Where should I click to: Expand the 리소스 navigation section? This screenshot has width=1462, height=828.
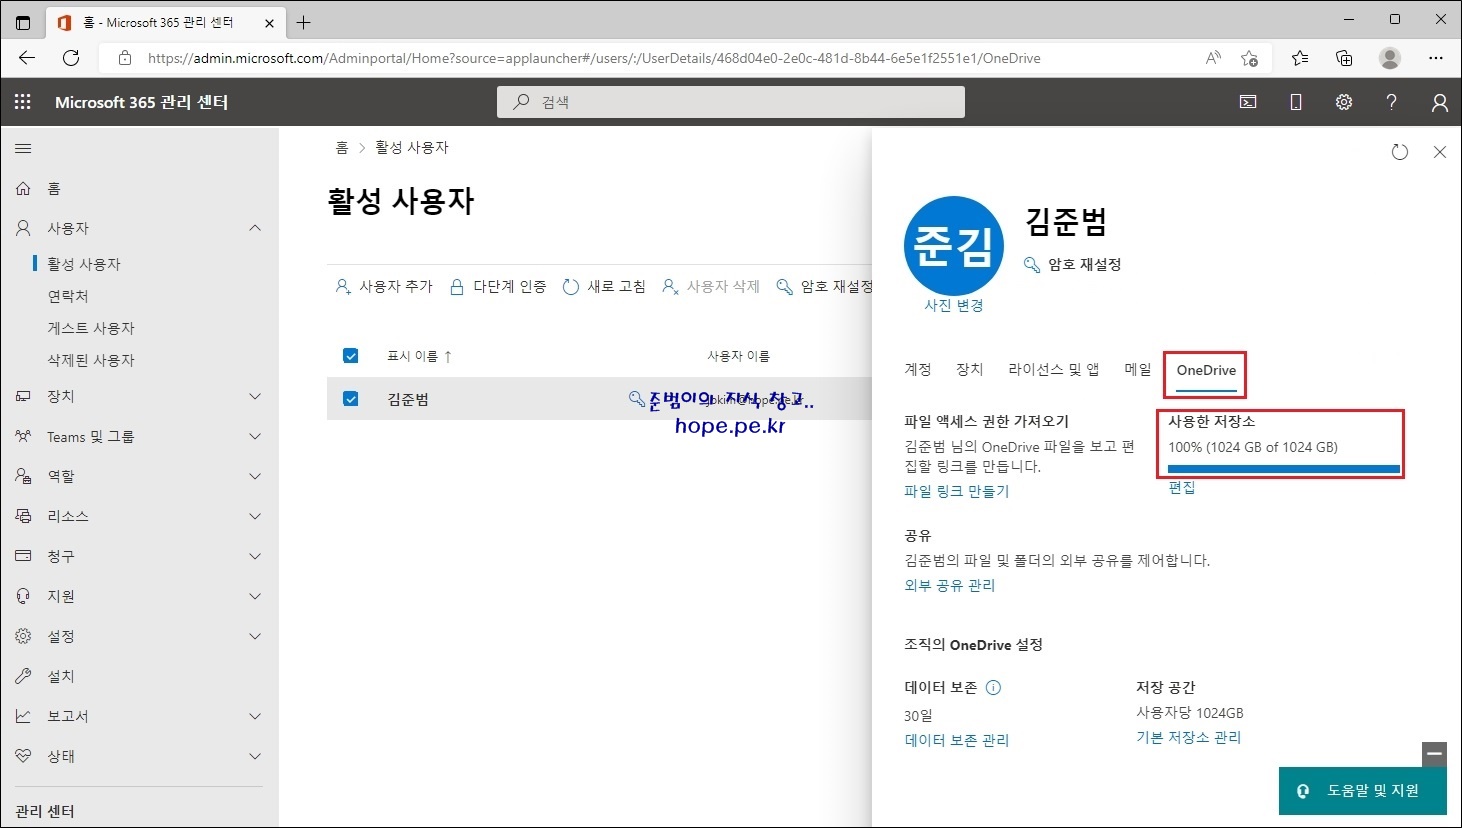pyautogui.click(x=255, y=516)
